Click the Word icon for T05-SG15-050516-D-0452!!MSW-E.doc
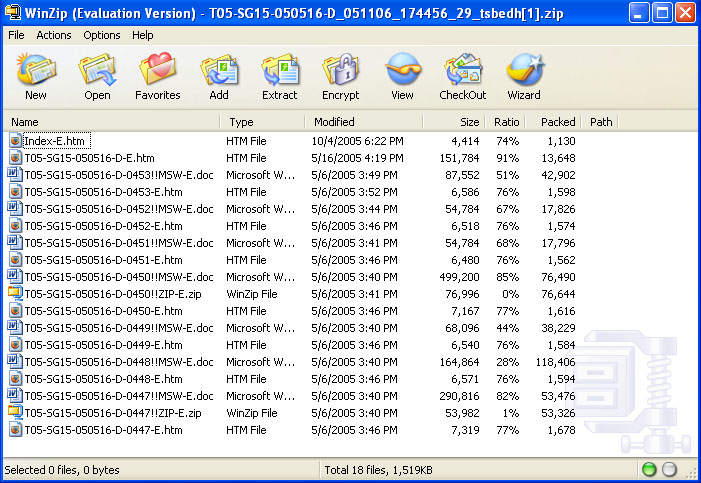Viewport: 701px width, 483px height. pos(15,209)
